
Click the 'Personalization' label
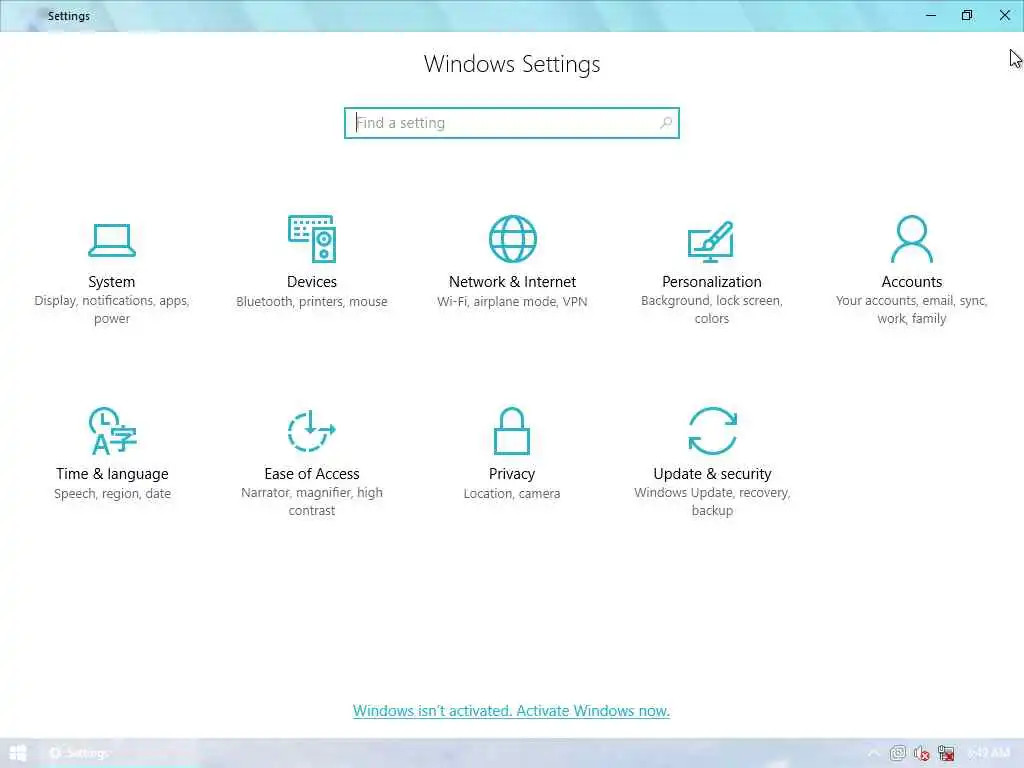coord(712,281)
